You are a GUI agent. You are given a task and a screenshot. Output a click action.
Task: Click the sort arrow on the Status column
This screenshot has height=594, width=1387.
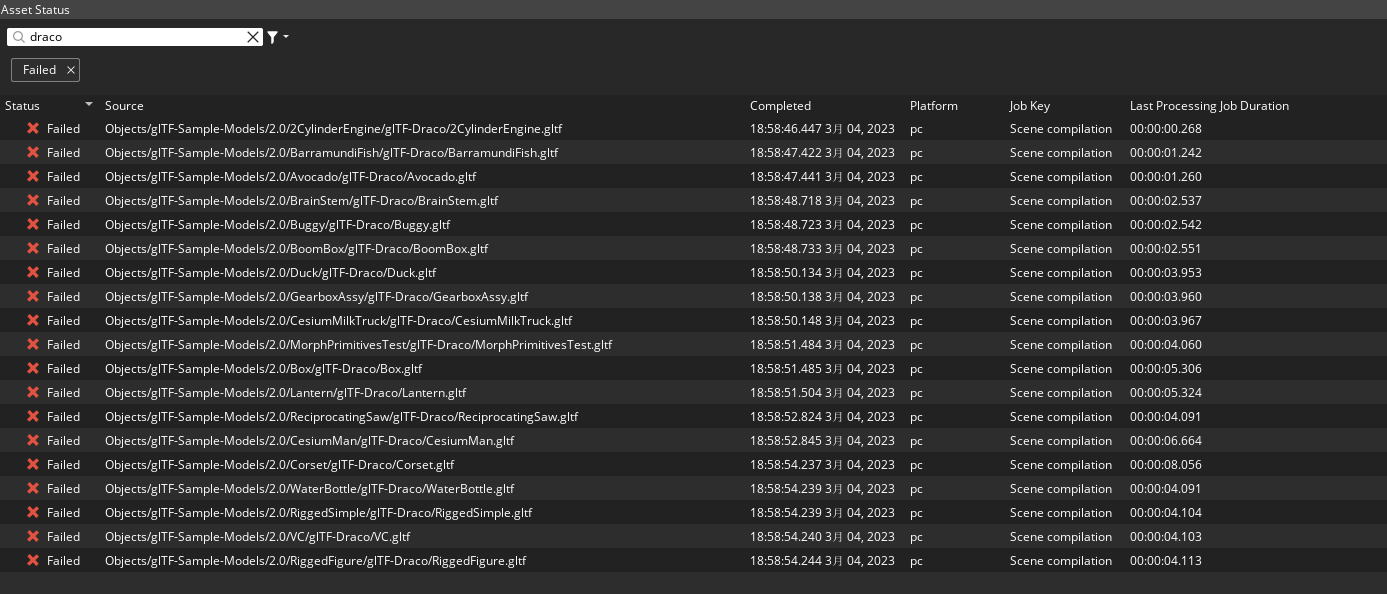click(89, 105)
